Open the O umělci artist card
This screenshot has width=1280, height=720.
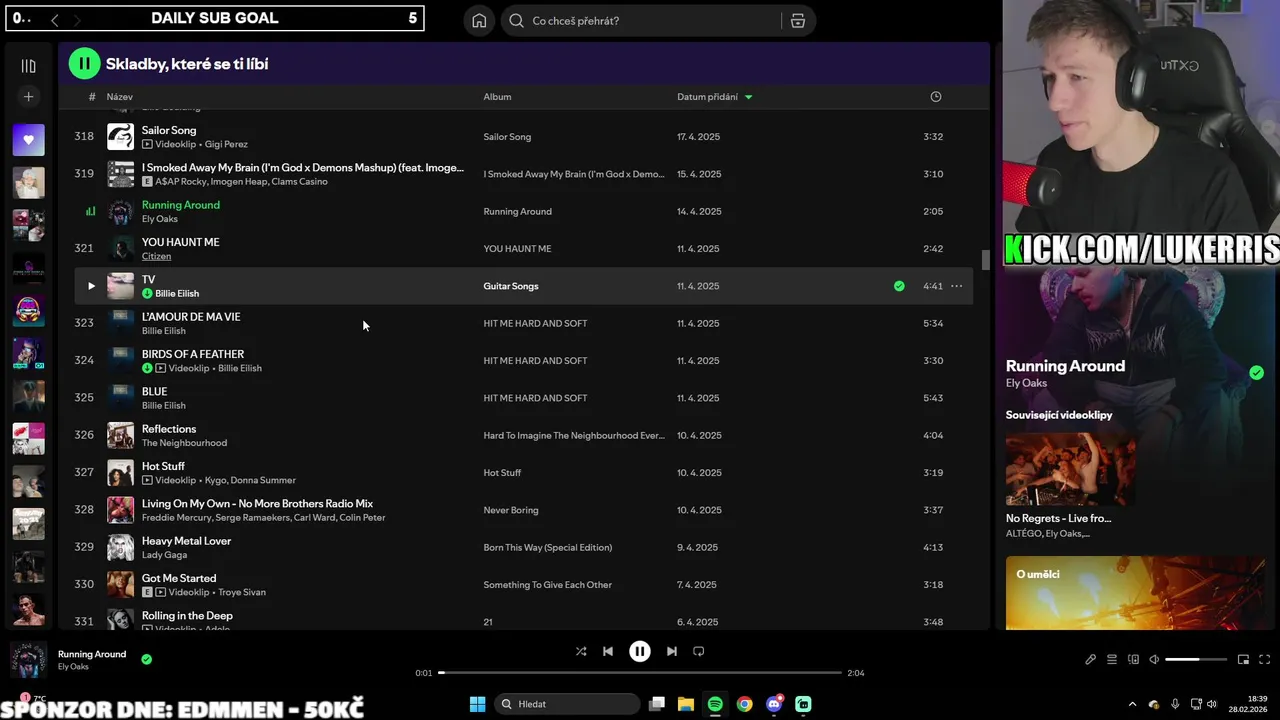coord(1136,593)
